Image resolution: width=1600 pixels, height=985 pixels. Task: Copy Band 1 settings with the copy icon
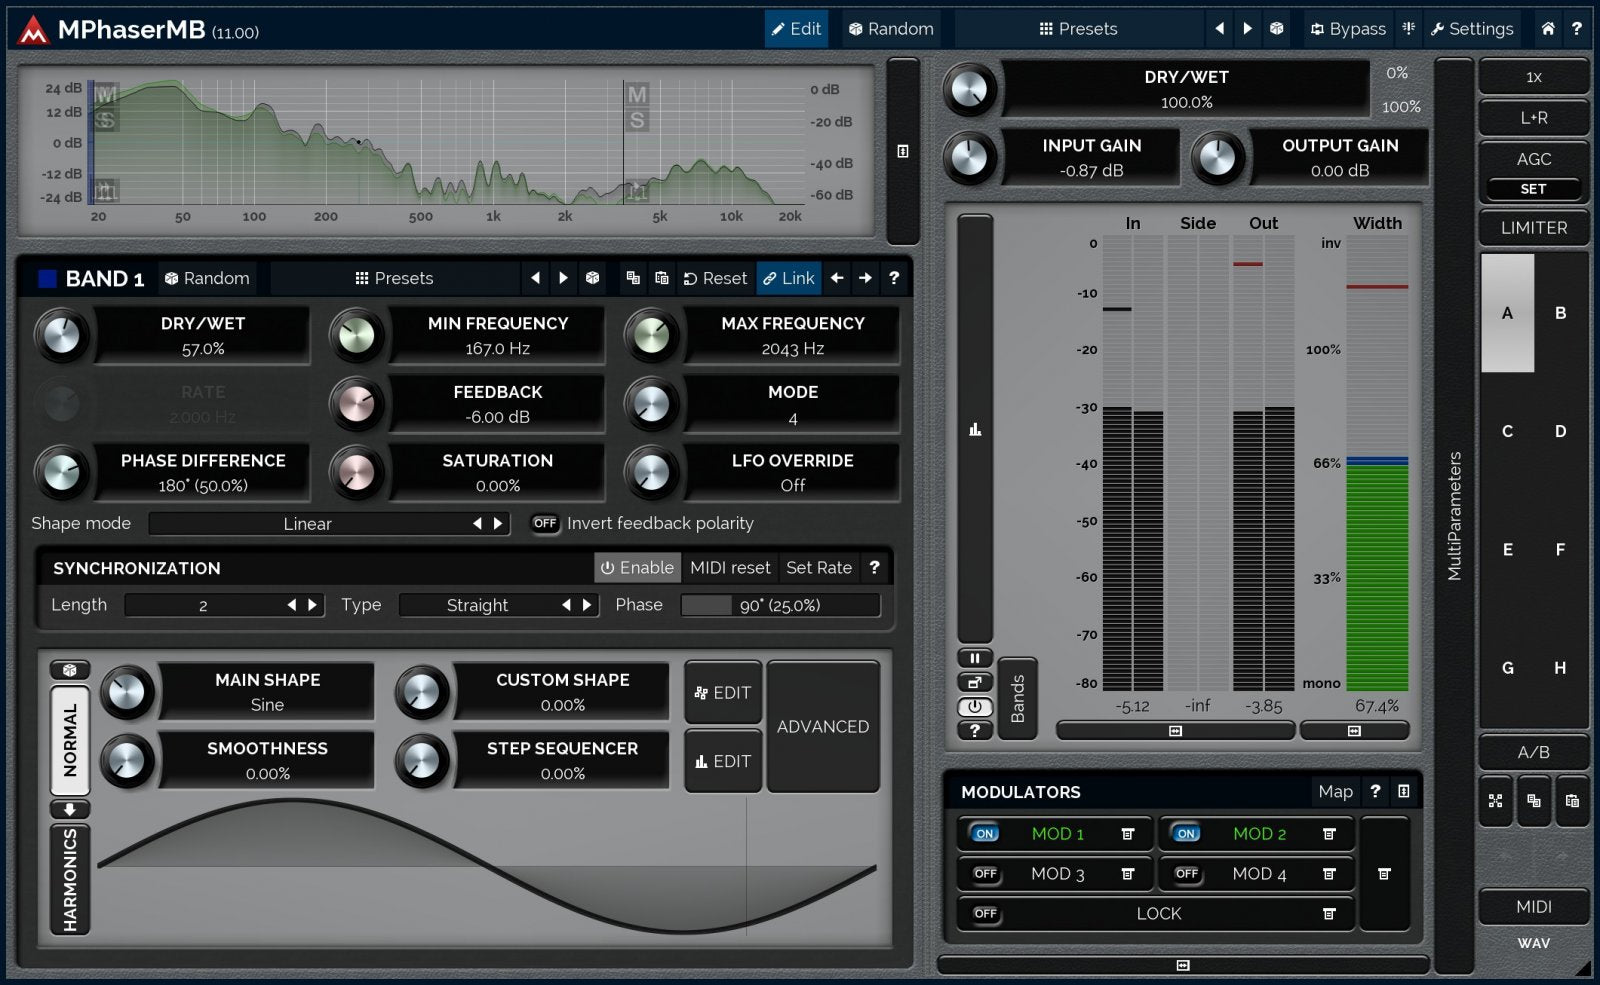(631, 279)
